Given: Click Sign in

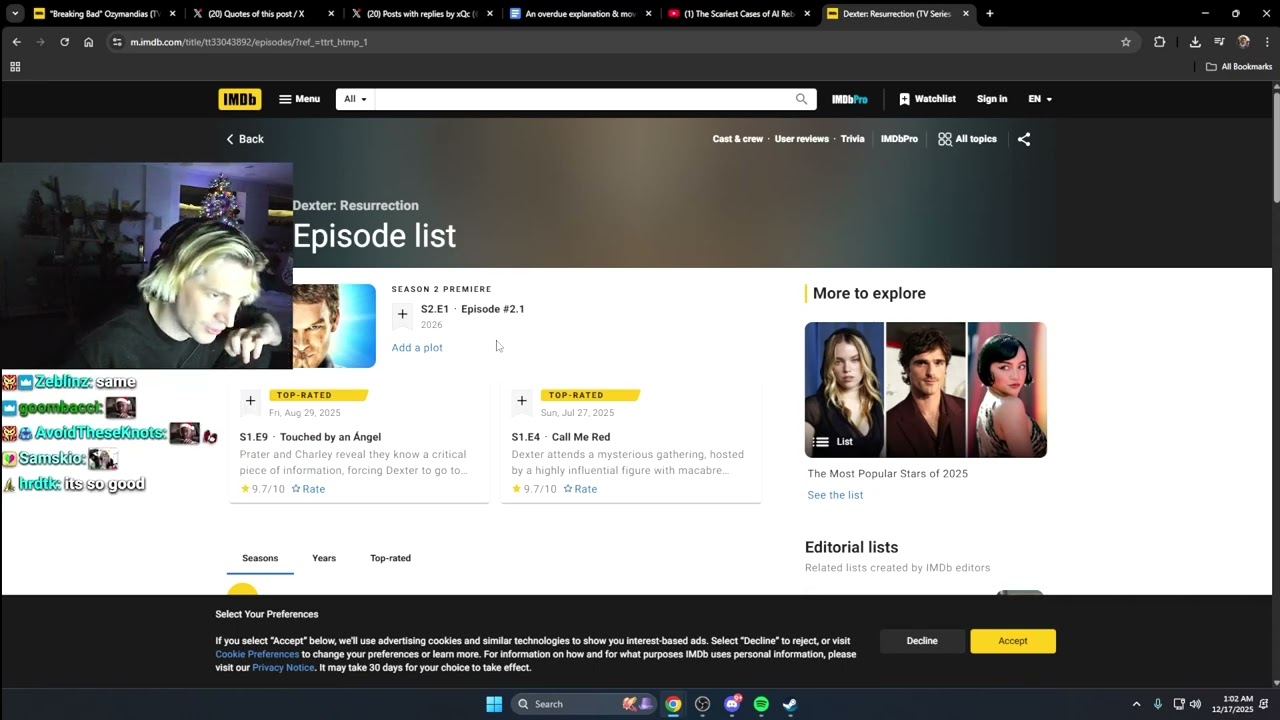Looking at the screenshot, I should (992, 99).
